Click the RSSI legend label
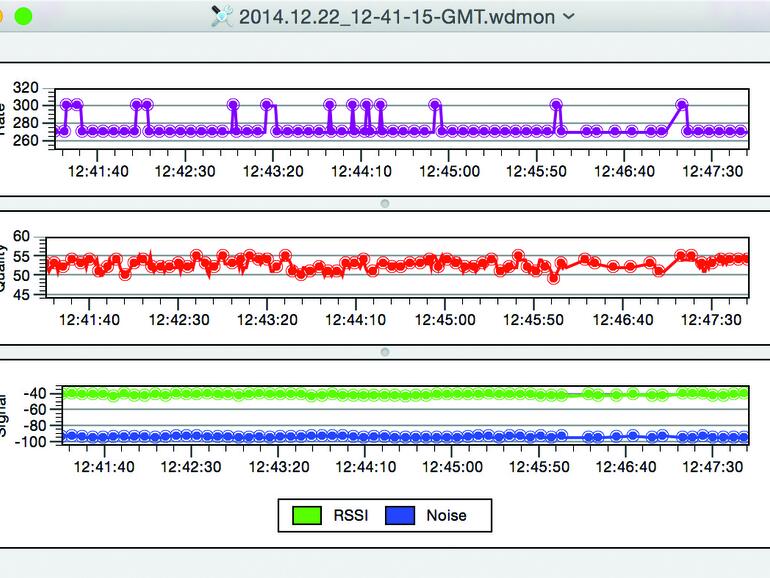Screen dimensions: 770x578 [x=351, y=515]
